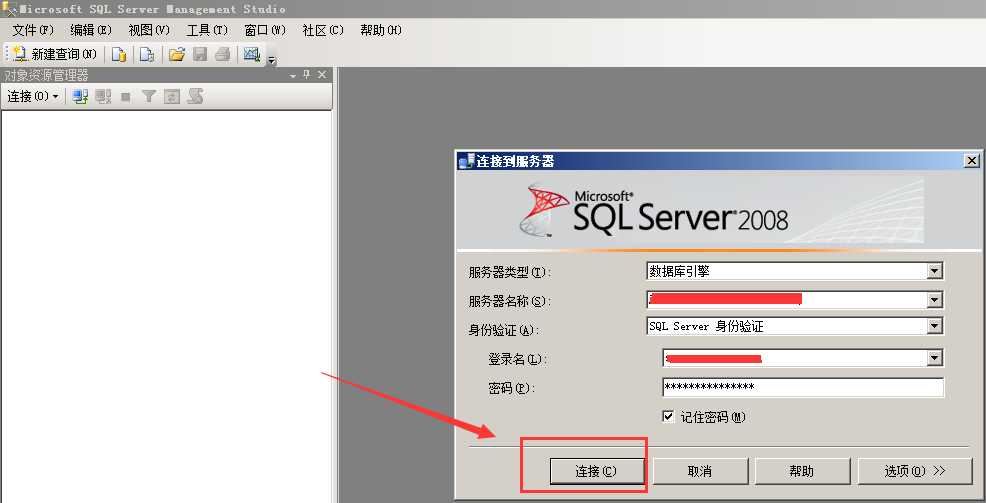The height and width of the screenshot is (503, 986).
Task: Toggle the 记住密码 checkbox
Action: (x=668, y=417)
